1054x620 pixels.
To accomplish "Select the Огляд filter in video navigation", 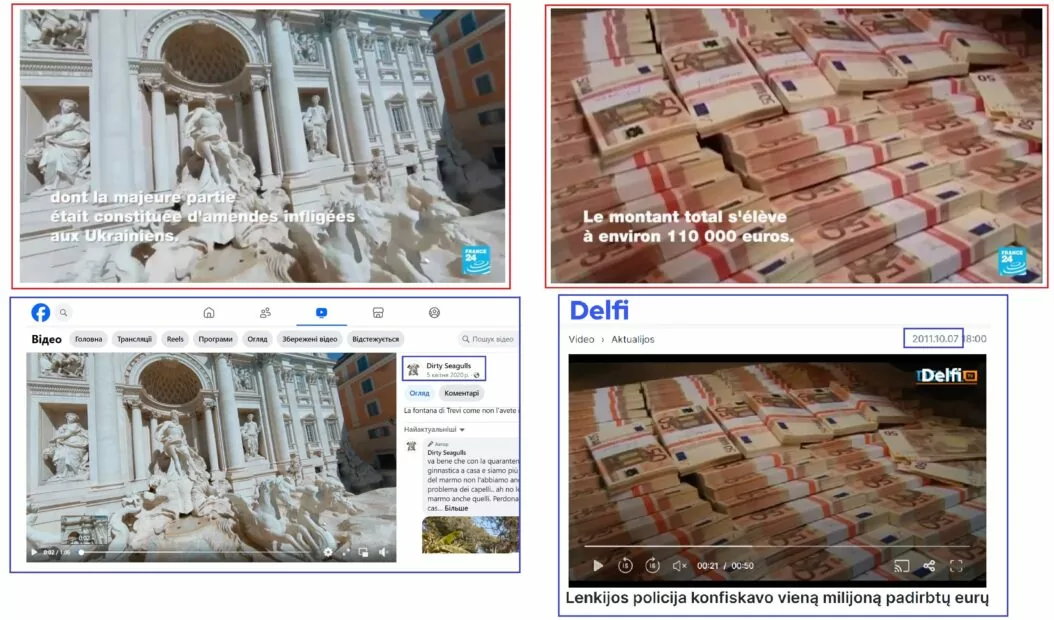I will click(257, 339).
